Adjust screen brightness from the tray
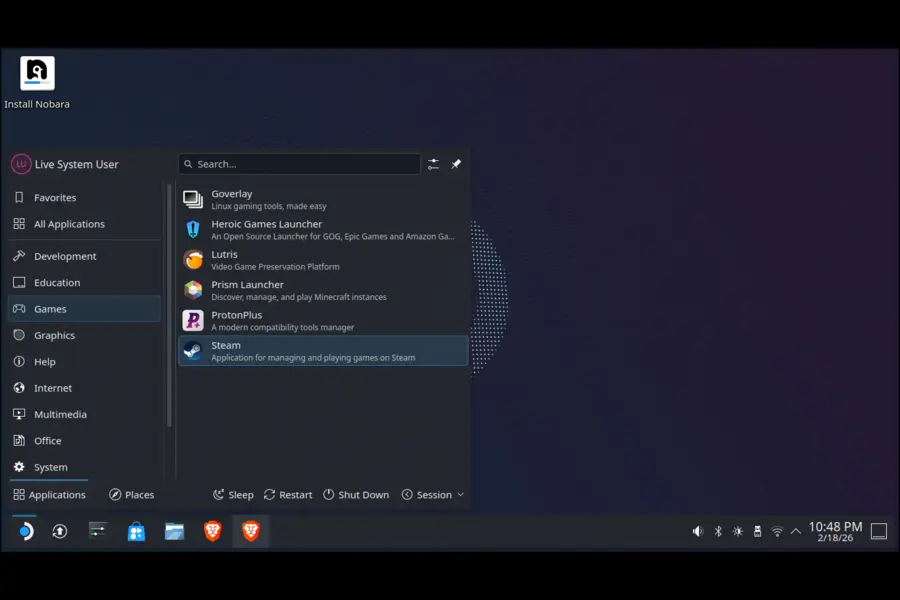 point(737,531)
